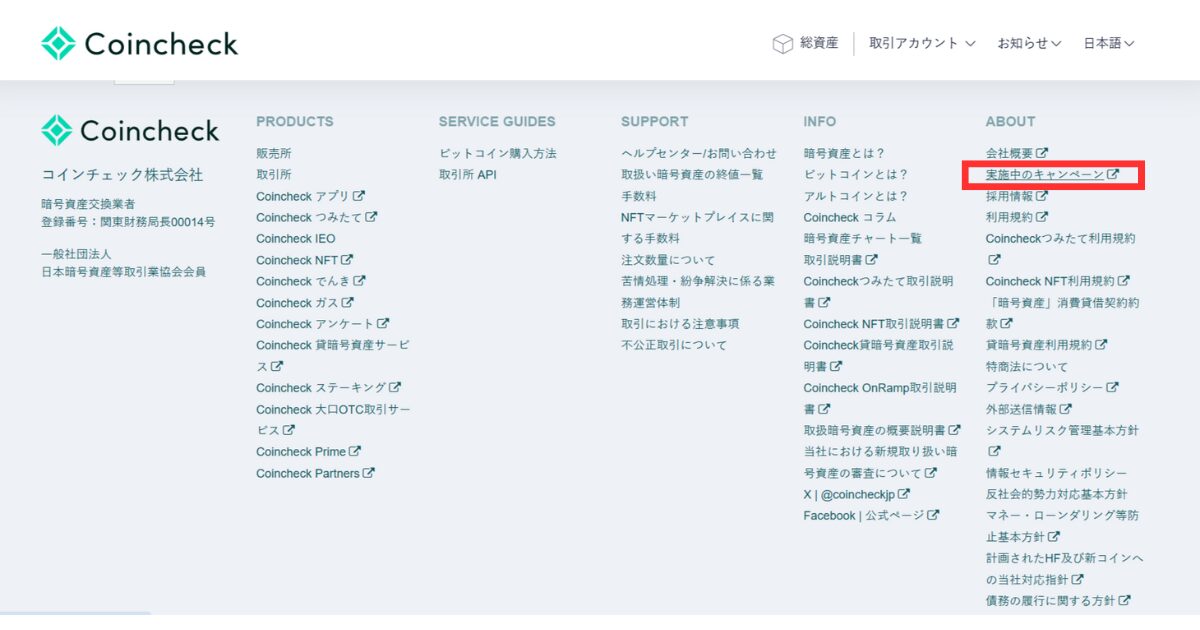Screen dimensions: 1200x630
Task: Click external-link icon beside X | @coincheckjp
Action: point(904,494)
